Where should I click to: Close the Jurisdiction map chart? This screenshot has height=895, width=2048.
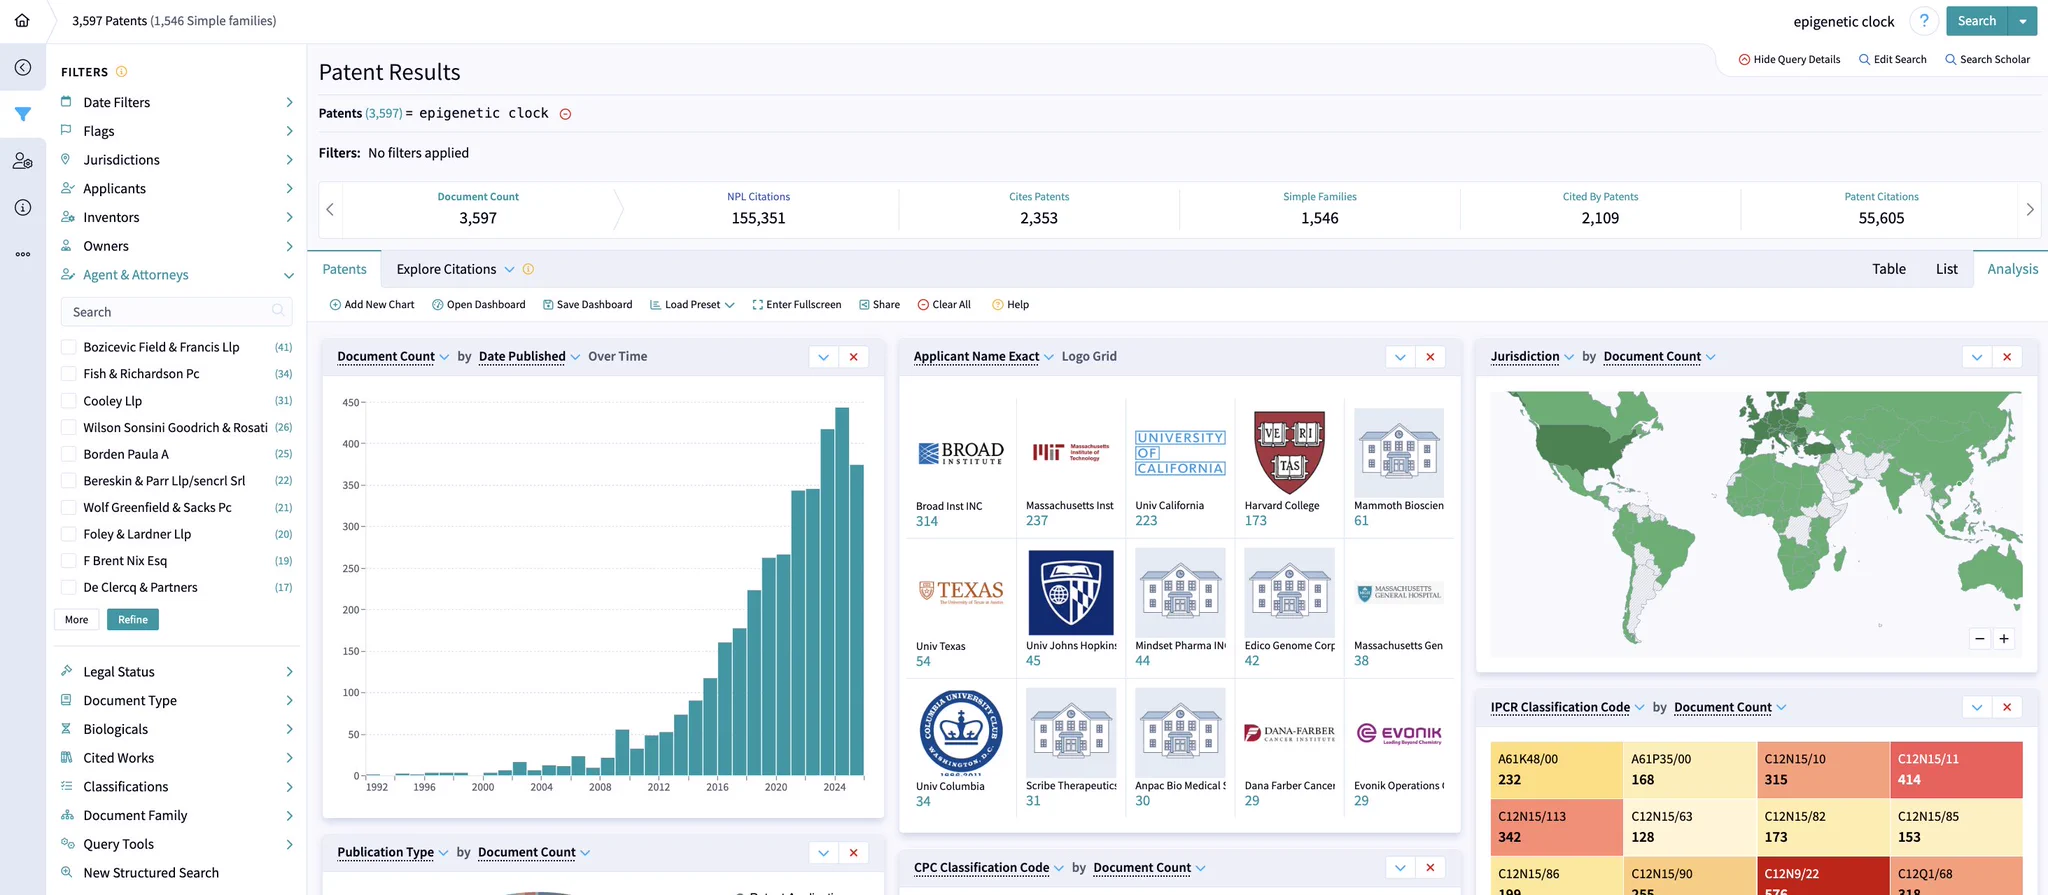(2007, 357)
